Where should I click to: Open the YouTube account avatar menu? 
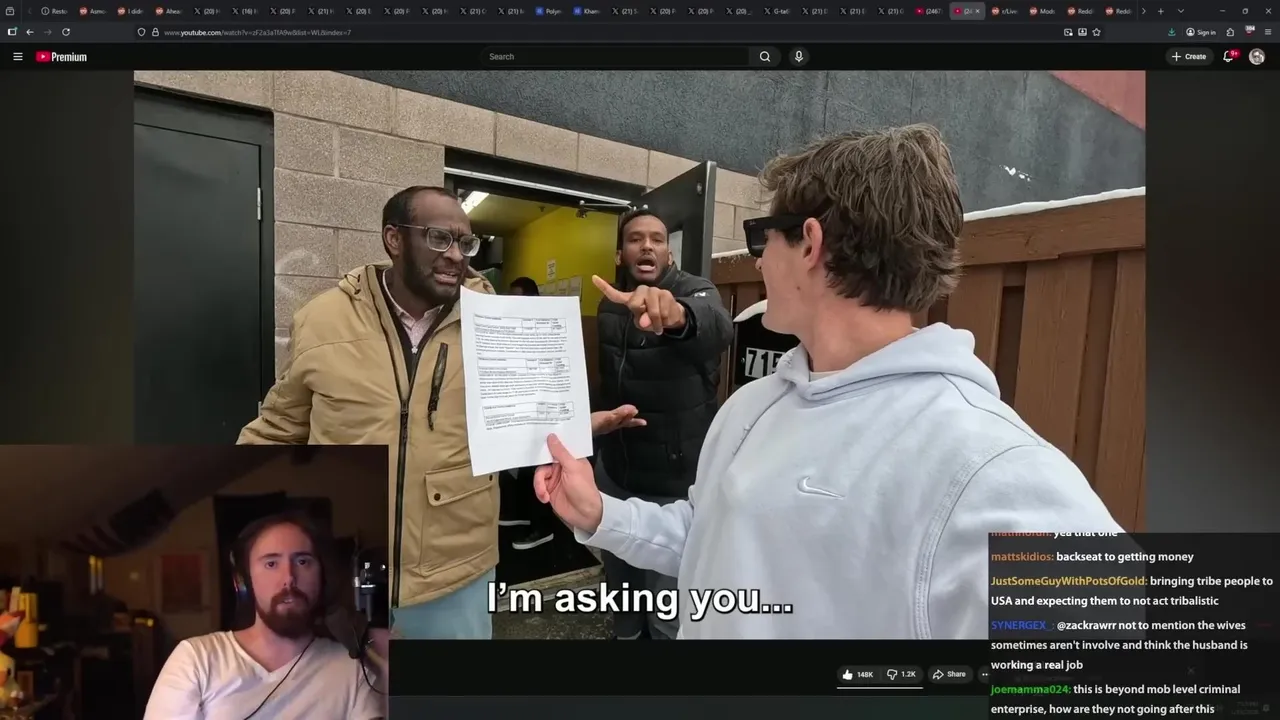1257,57
